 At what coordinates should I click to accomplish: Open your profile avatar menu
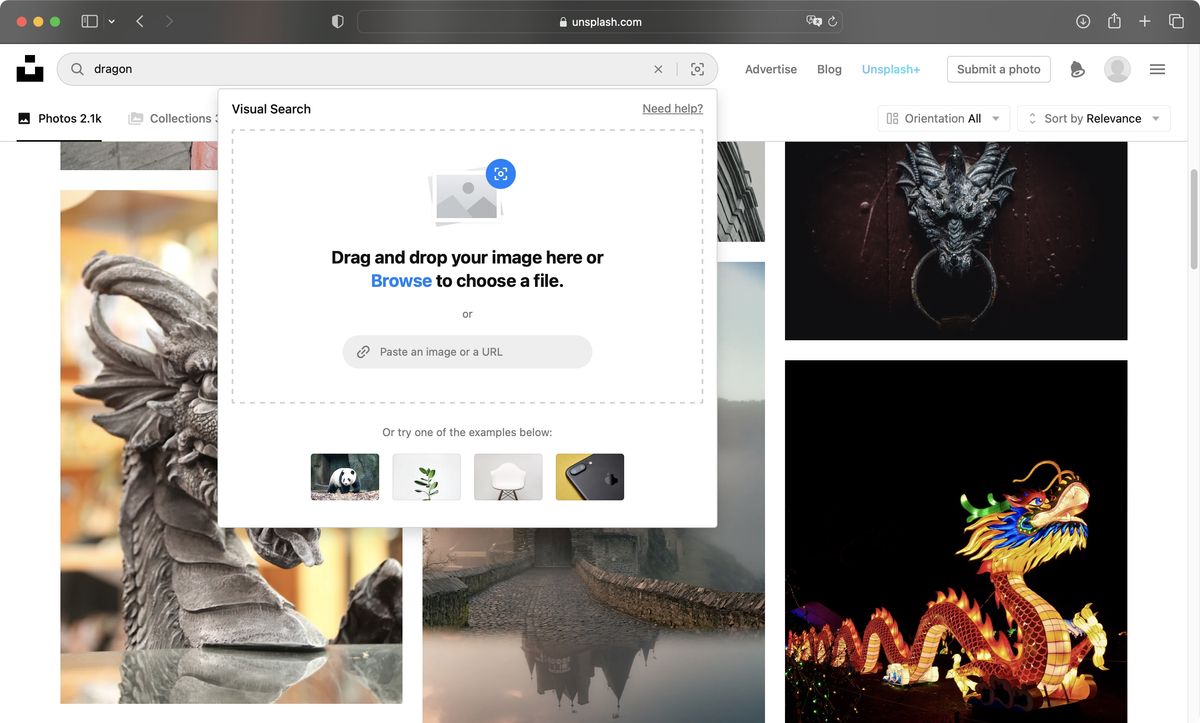coord(1117,69)
